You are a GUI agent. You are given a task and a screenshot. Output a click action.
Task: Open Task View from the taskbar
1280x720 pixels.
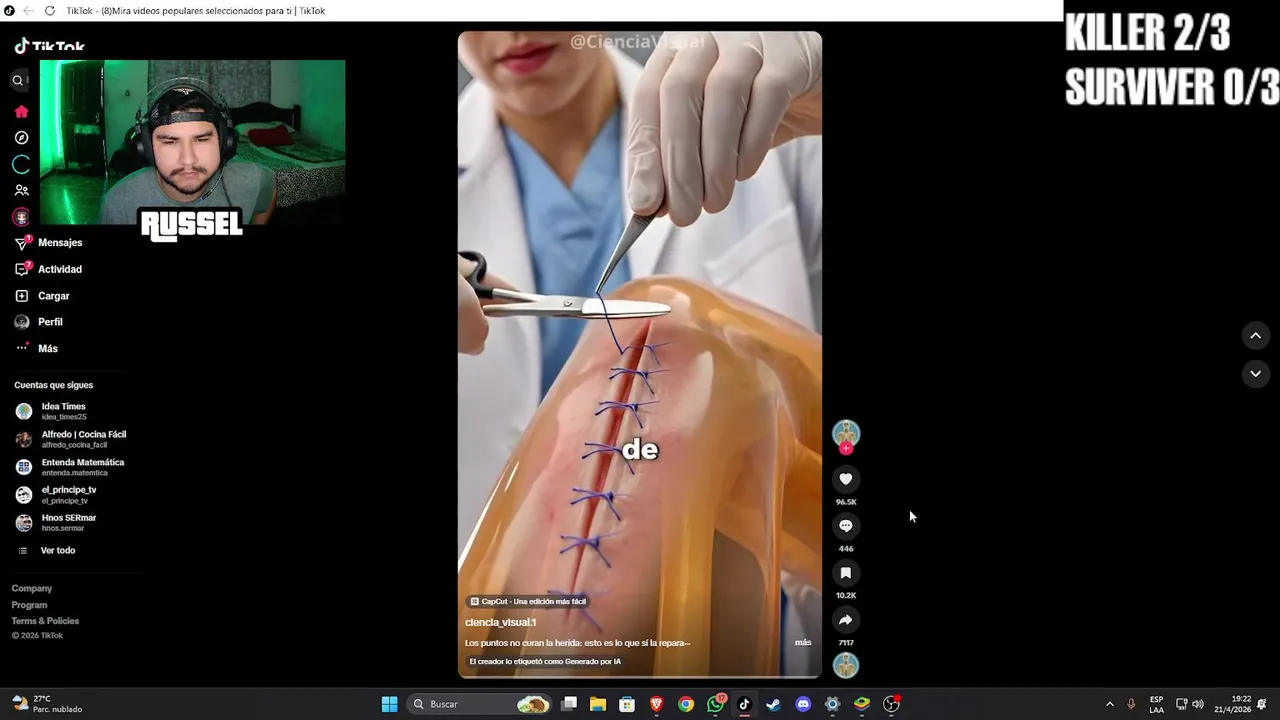[x=569, y=704]
